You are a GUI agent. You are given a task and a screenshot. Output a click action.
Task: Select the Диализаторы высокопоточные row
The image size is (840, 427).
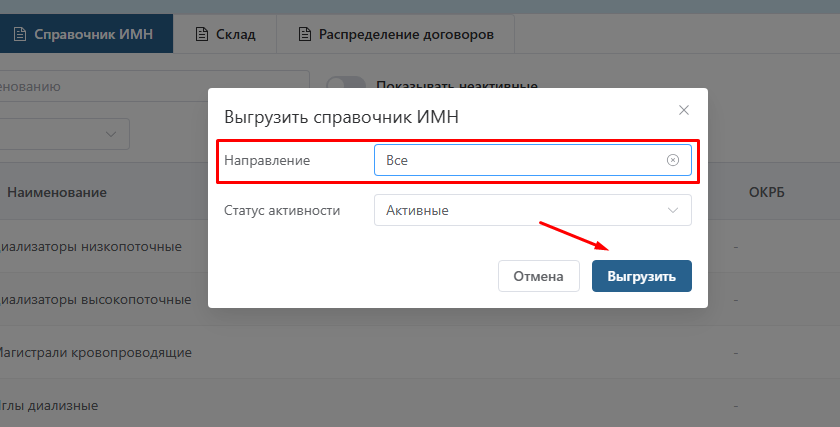[x=94, y=299]
